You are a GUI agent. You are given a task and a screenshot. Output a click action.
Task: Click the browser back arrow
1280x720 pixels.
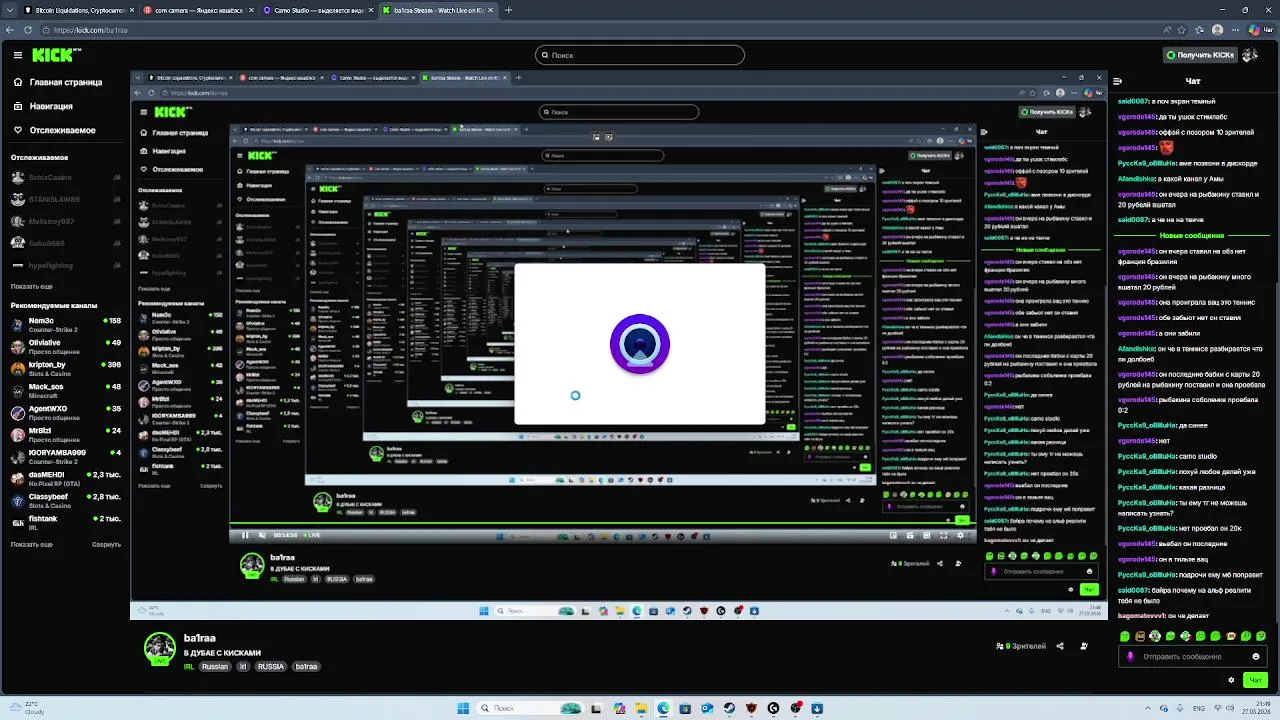[11, 30]
